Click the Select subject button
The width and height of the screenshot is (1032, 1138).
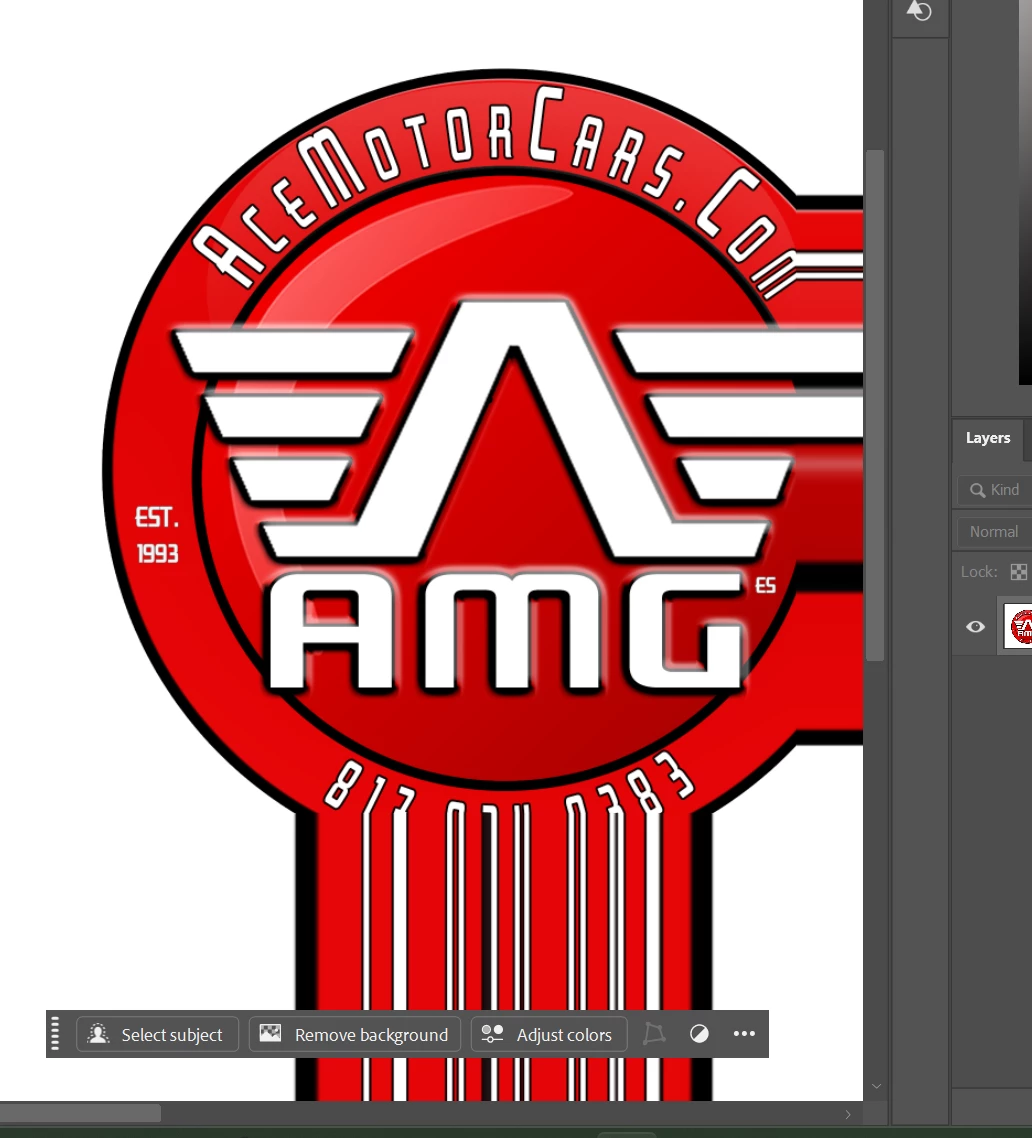(157, 1034)
